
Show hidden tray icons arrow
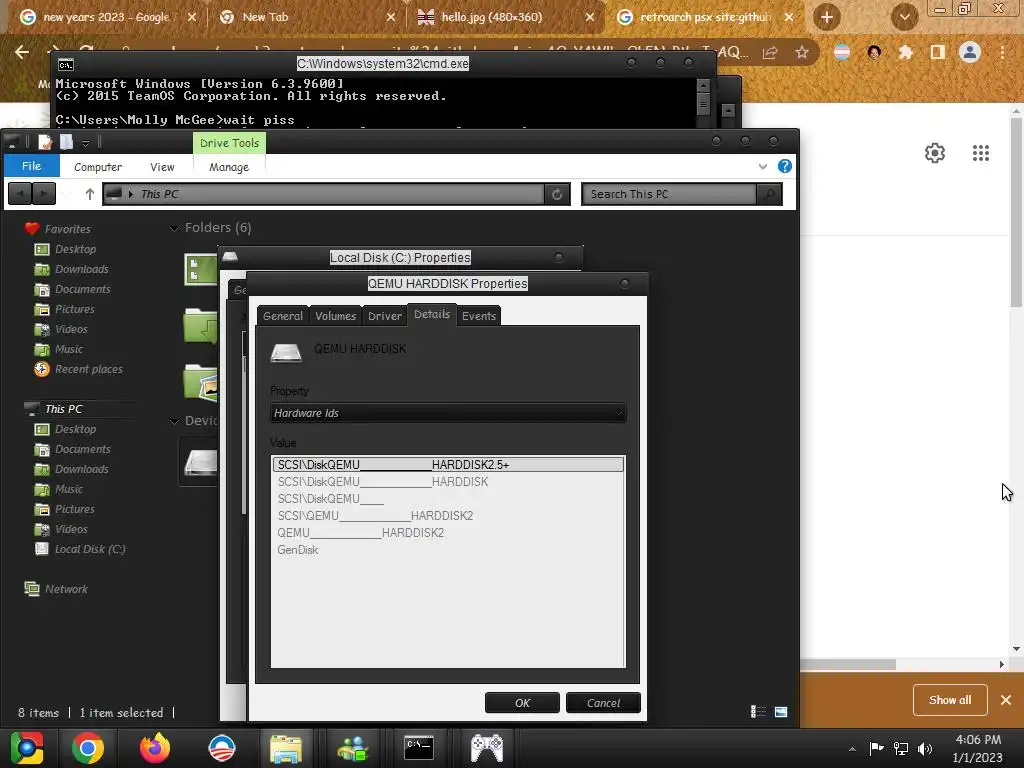852,749
